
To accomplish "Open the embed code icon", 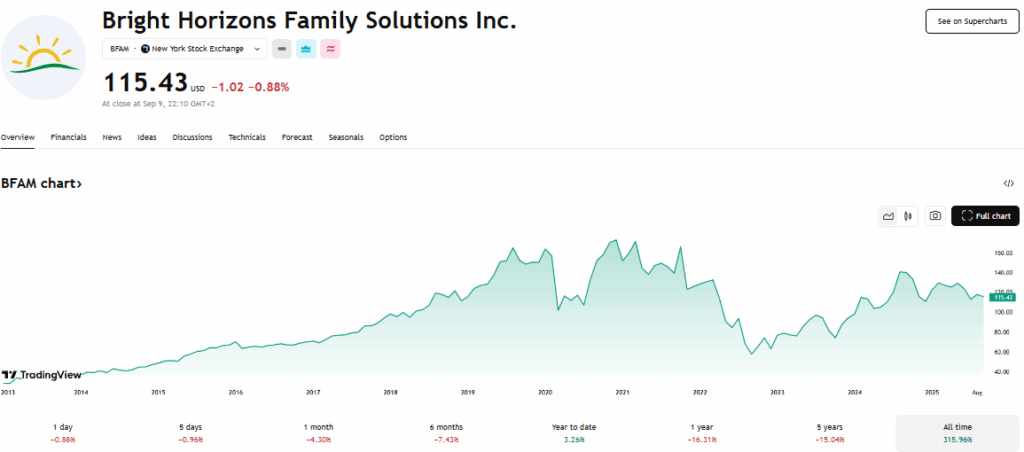I will tap(1008, 184).
